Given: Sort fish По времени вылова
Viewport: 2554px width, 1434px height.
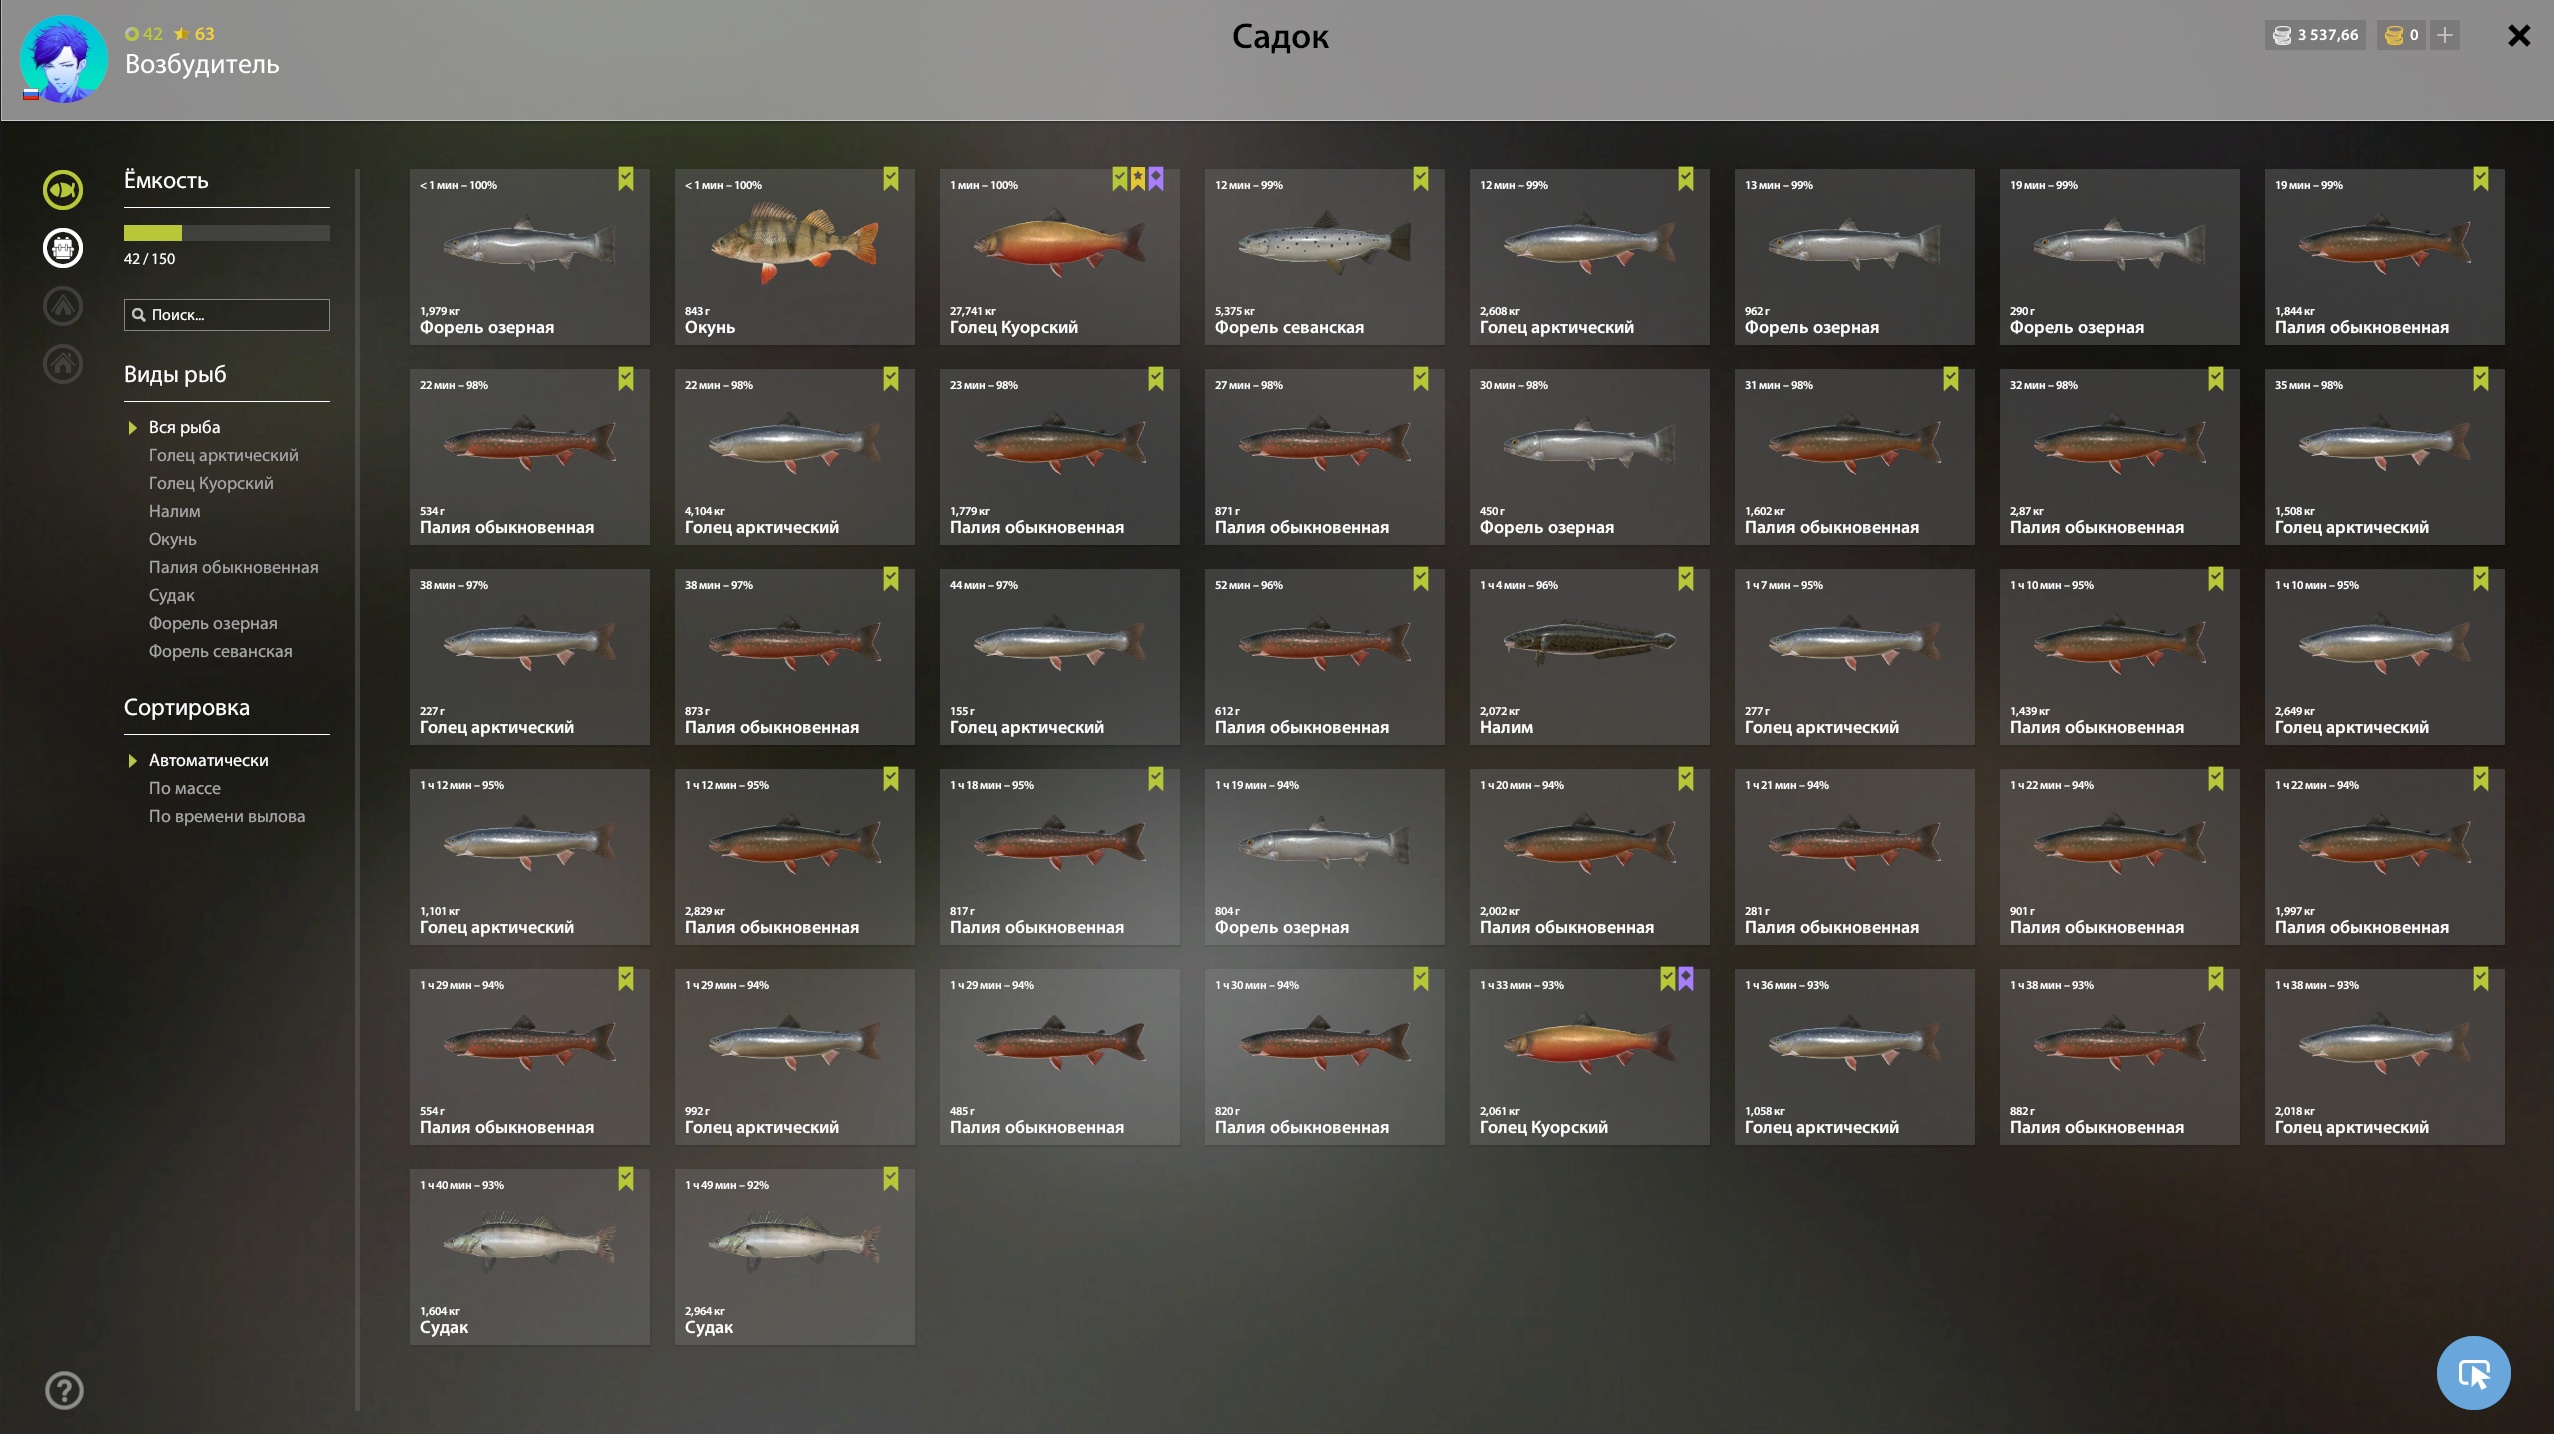Looking at the screenshot, I should [x=226, y=816].
